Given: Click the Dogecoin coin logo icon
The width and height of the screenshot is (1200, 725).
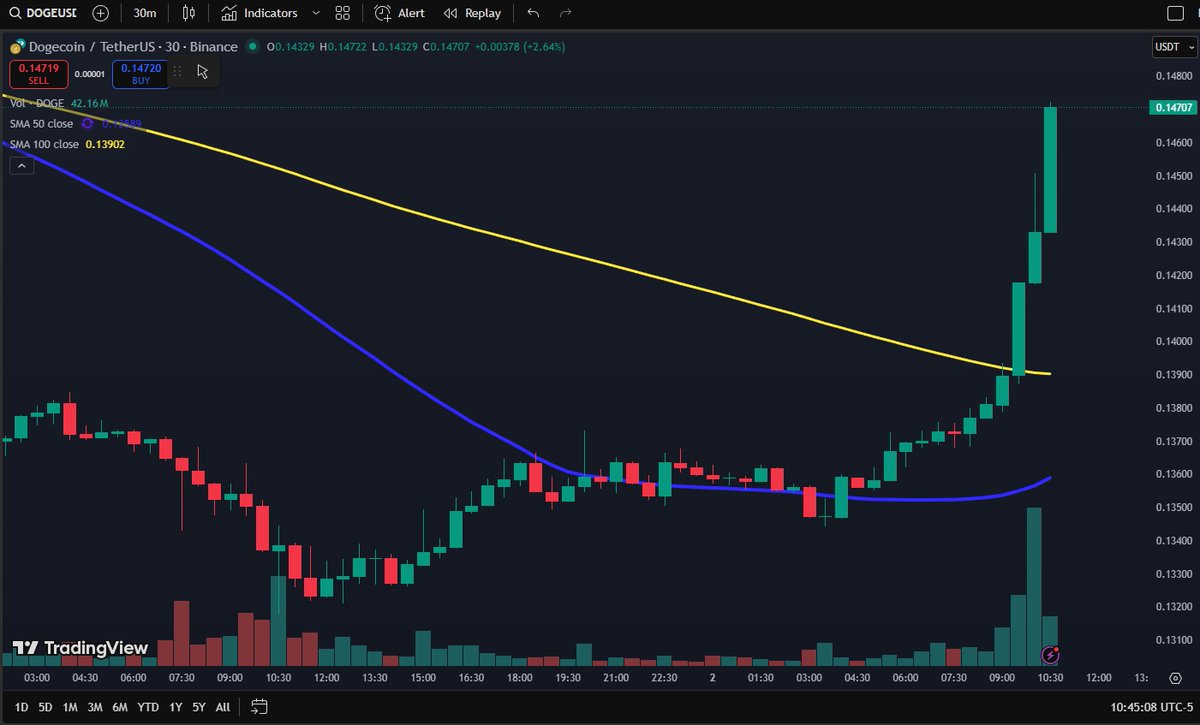Looking at the screenshot, I should coord(15,47).
